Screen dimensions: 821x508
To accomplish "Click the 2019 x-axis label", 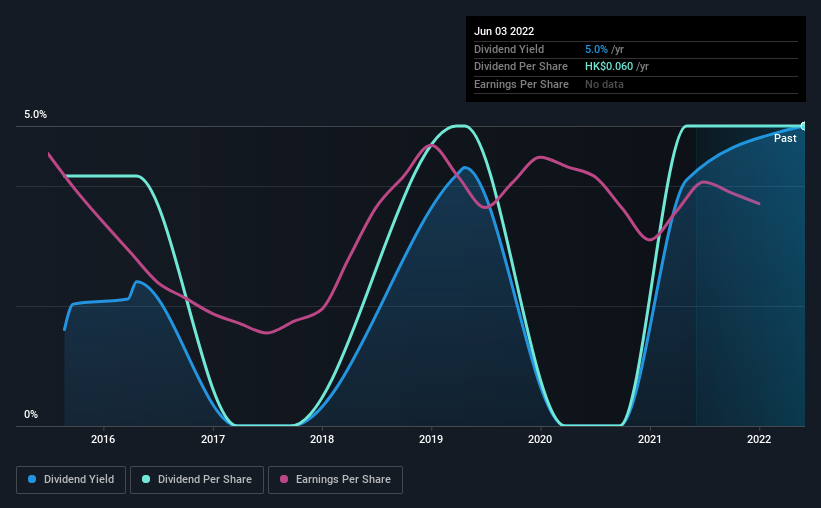I will click(x=431, y=439).
